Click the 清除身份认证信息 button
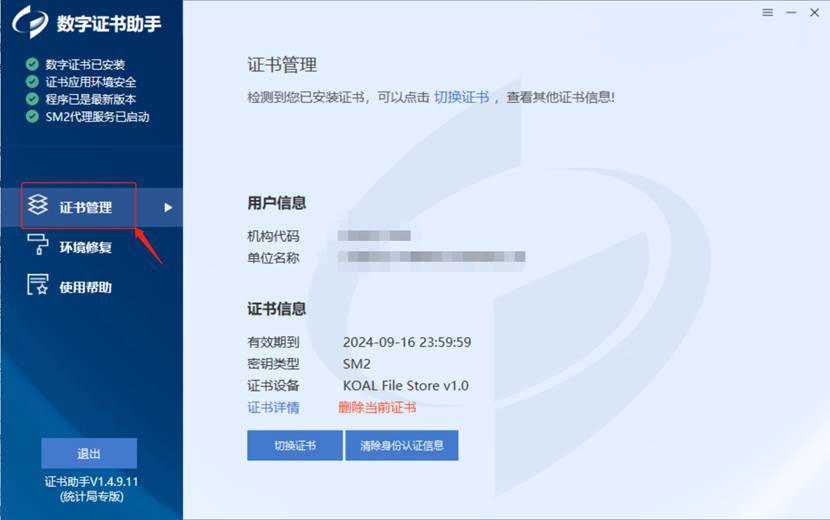This screenshot has width=830, height=520. pos(402,445)
